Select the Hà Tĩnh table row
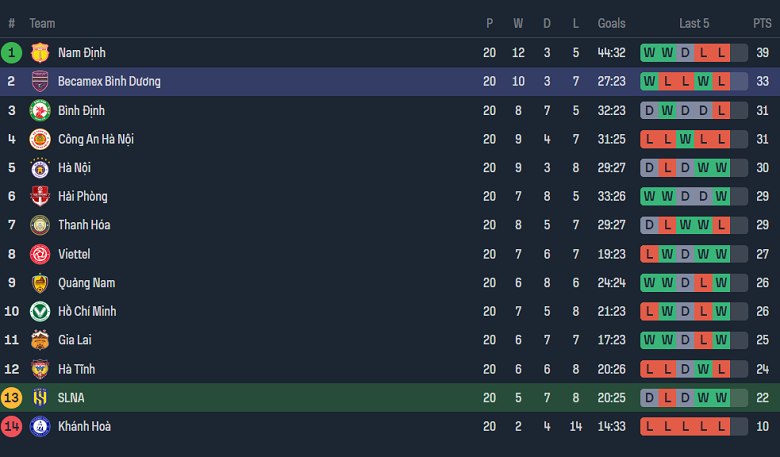 (390, 369)
